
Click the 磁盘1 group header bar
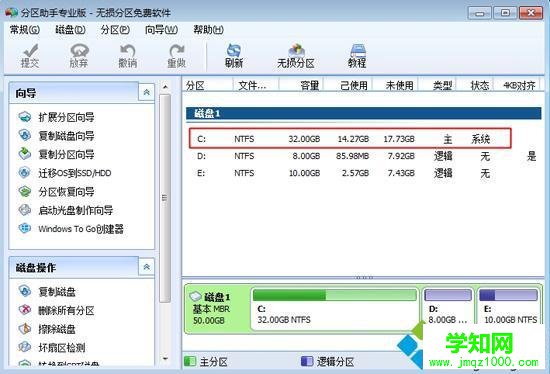[x=364, y=113]
